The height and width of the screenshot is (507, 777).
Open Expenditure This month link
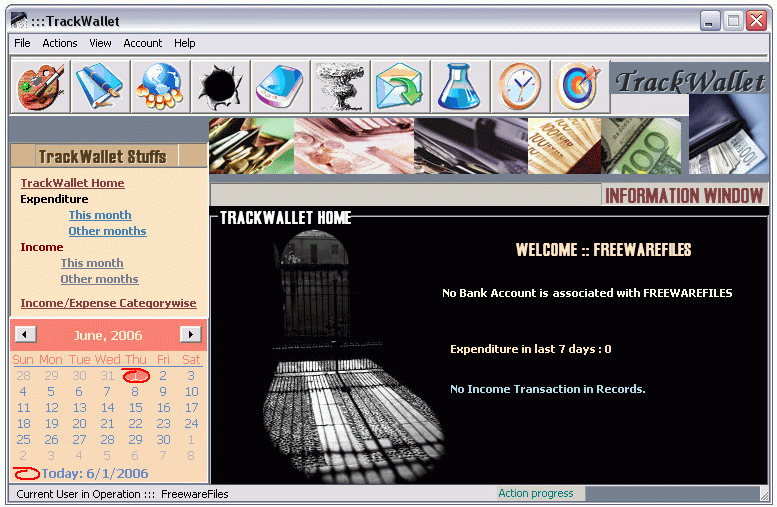point(100,215)
